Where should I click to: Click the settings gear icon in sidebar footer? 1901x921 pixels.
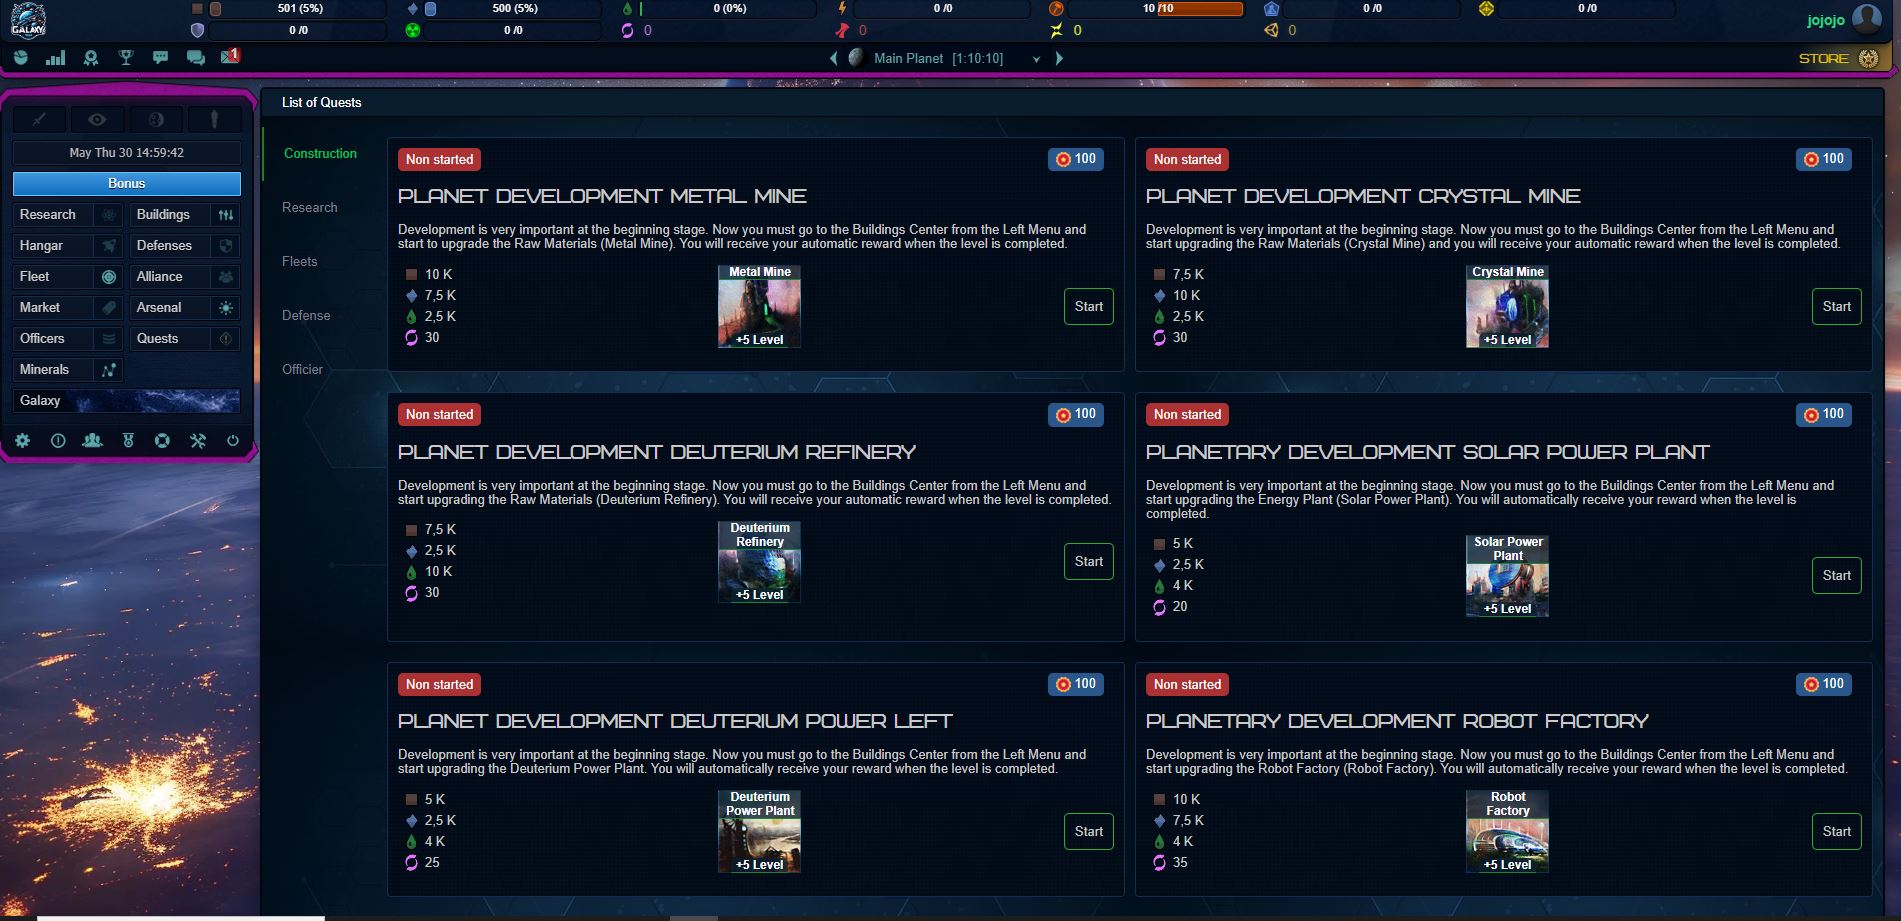pos(22,440)
